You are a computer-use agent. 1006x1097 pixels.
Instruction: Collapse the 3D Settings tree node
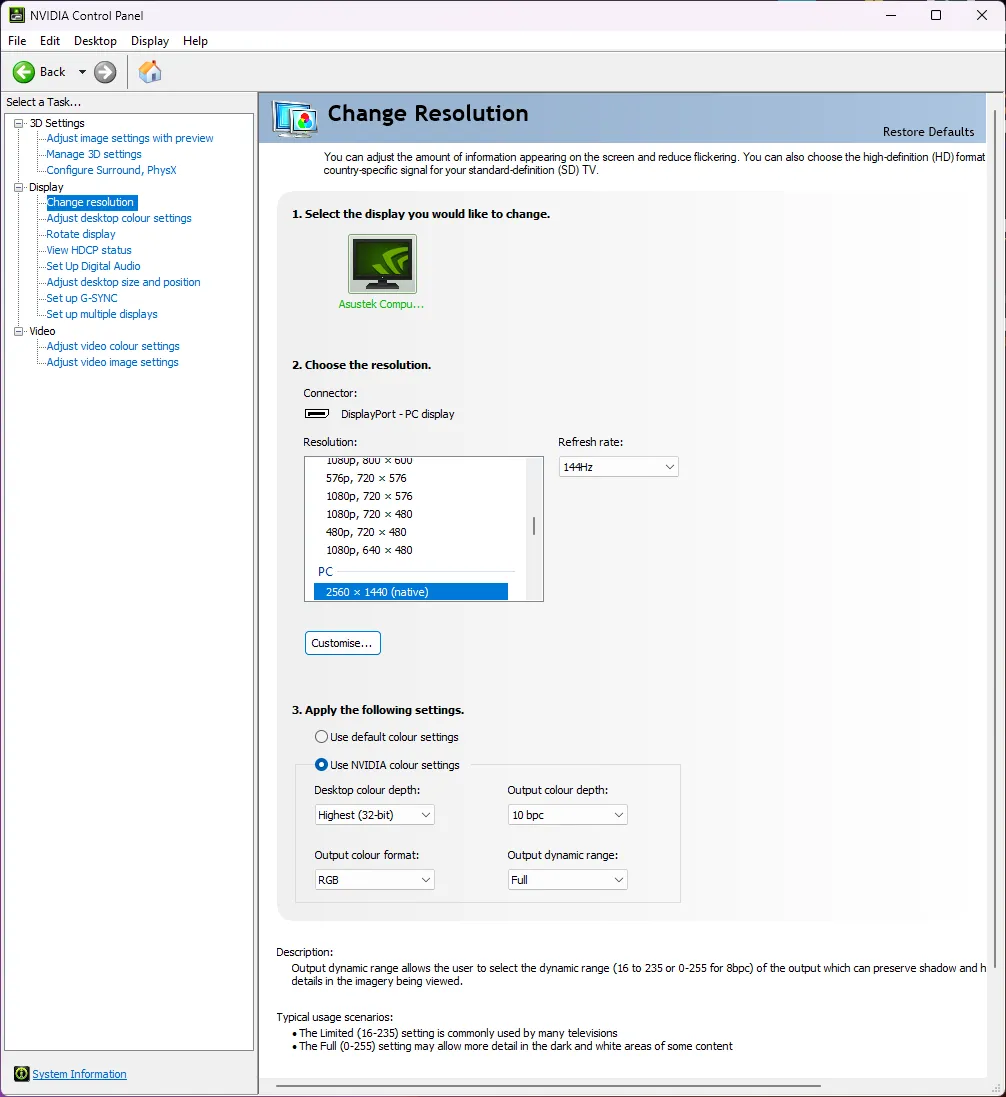[x=18, y=123]
